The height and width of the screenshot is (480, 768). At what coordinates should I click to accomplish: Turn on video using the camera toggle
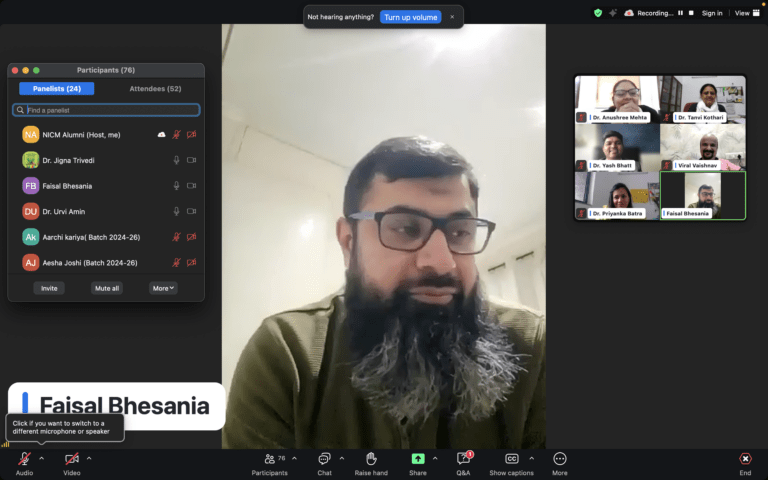tap(72, 458)
